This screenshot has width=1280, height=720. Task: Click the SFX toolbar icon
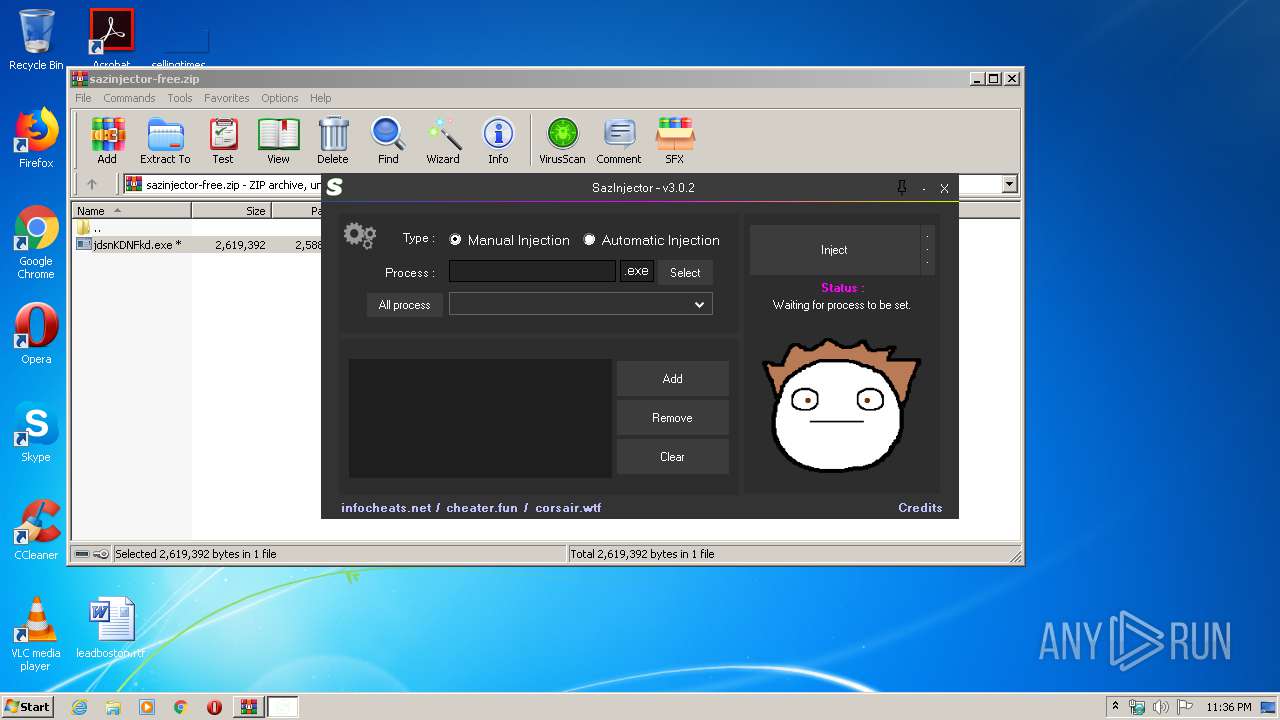point(675,140)
